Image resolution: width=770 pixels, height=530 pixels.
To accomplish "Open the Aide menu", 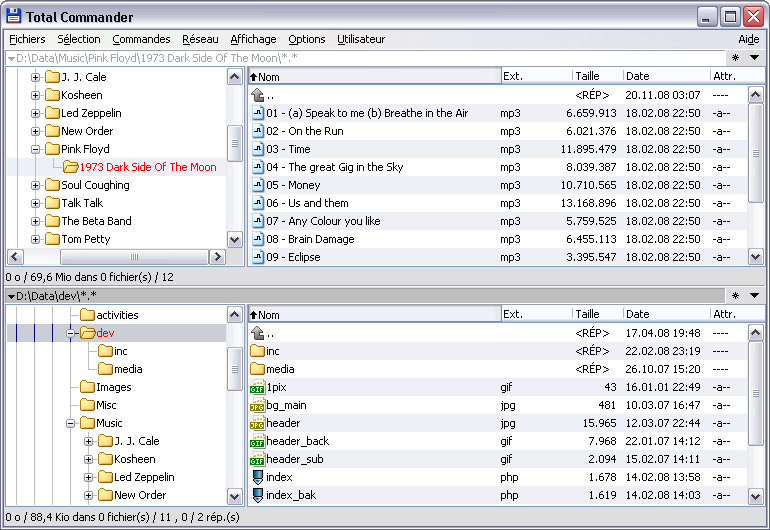I will tap(749, 39).
